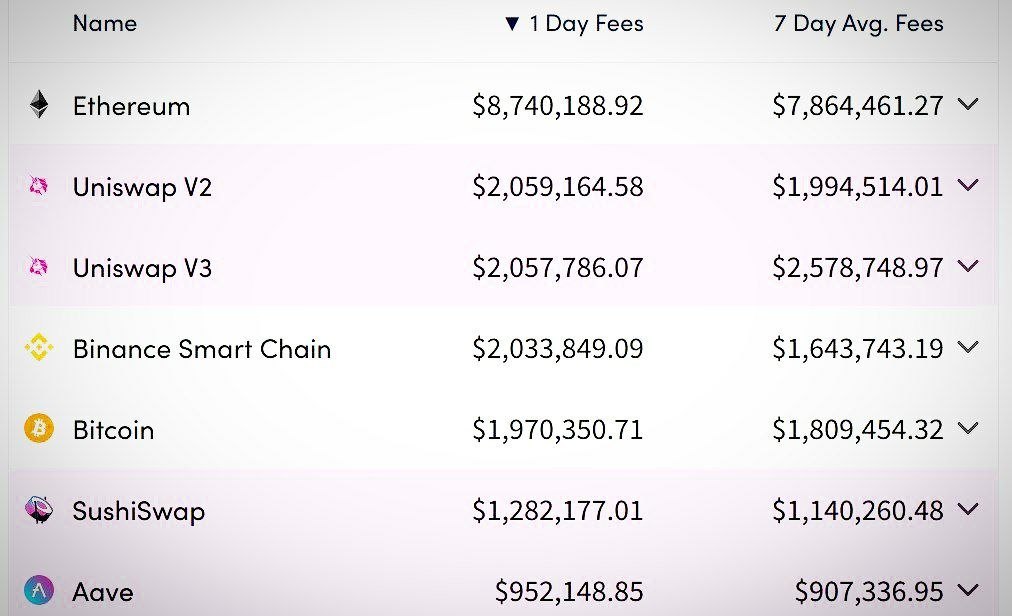Sort by the Name column header

click(105, 24)
